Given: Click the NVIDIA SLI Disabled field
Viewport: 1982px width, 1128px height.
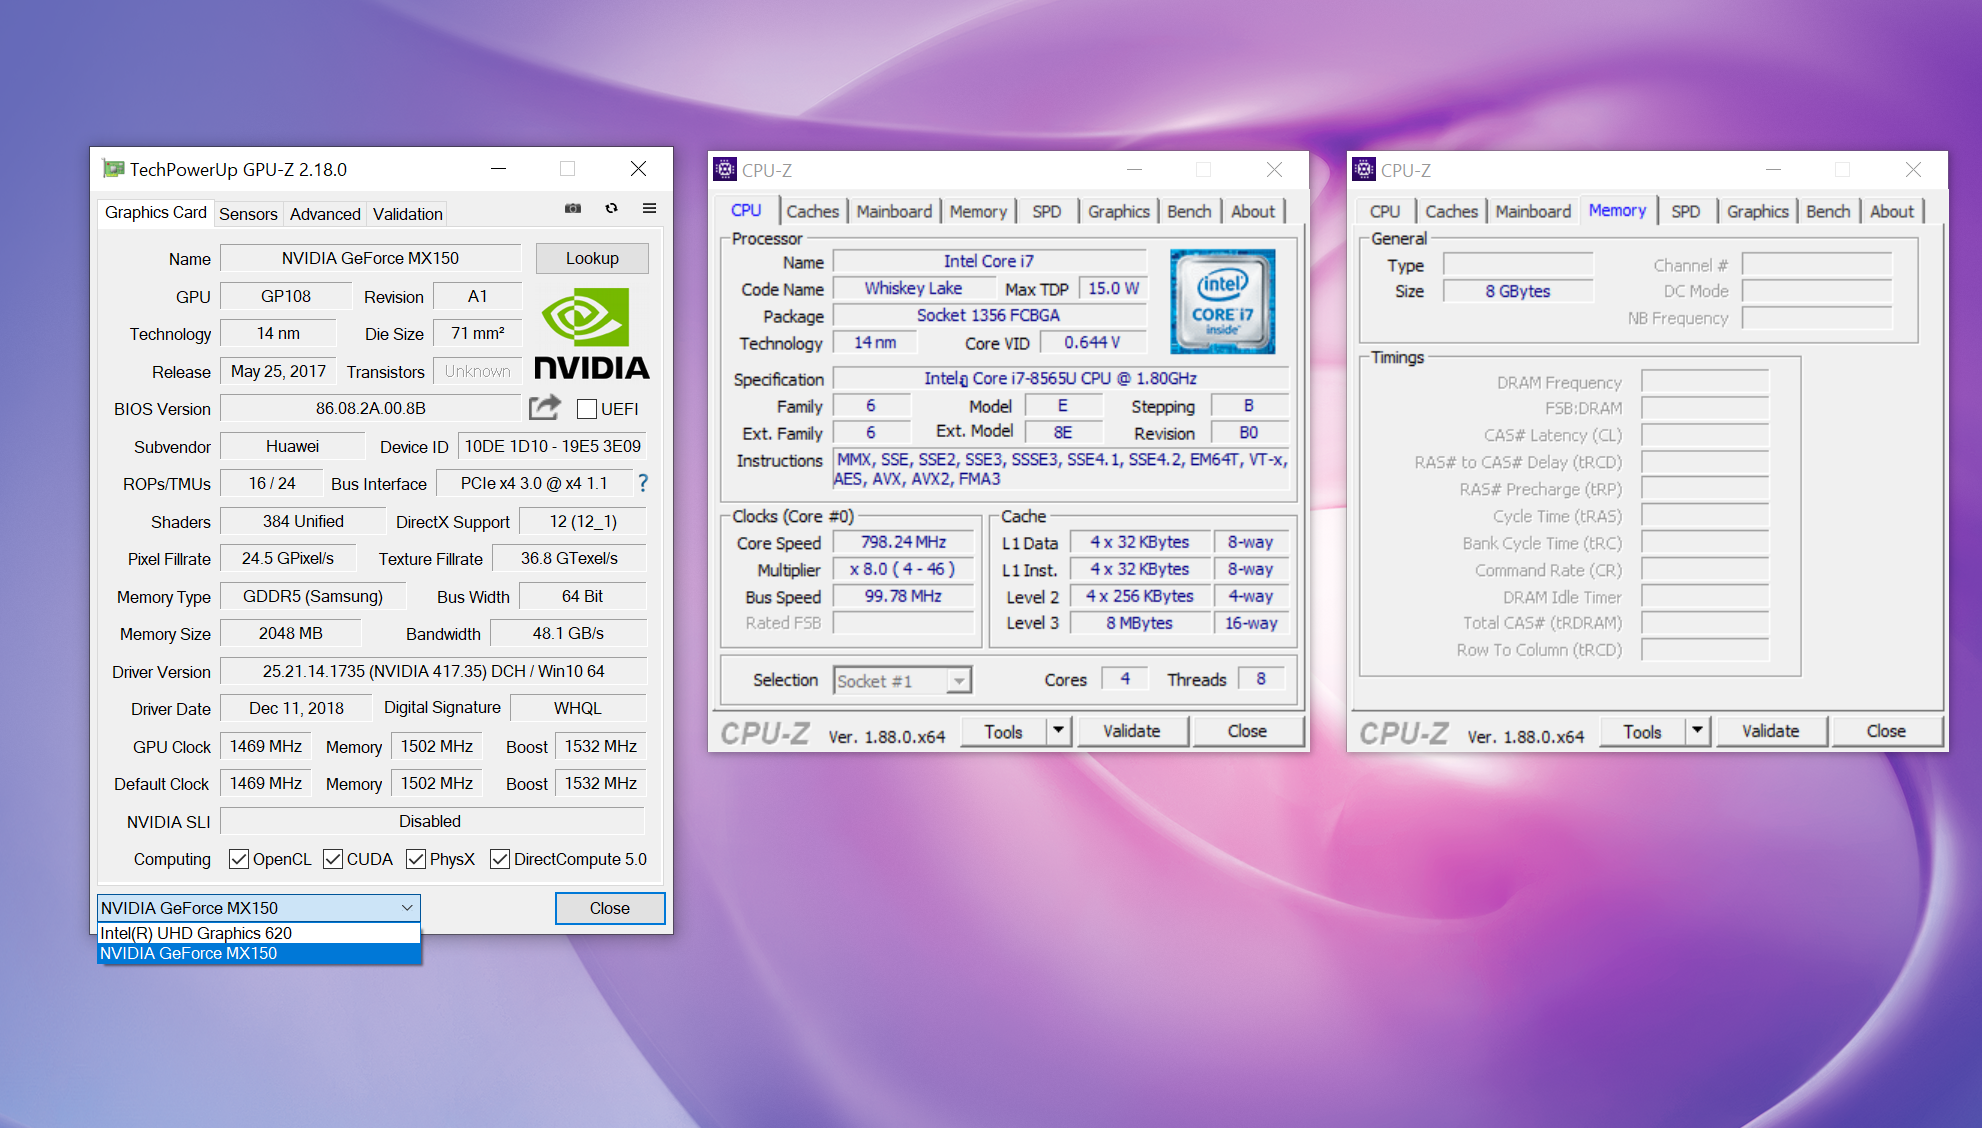Looking at the screenshot, I should [x=433, y=821].
